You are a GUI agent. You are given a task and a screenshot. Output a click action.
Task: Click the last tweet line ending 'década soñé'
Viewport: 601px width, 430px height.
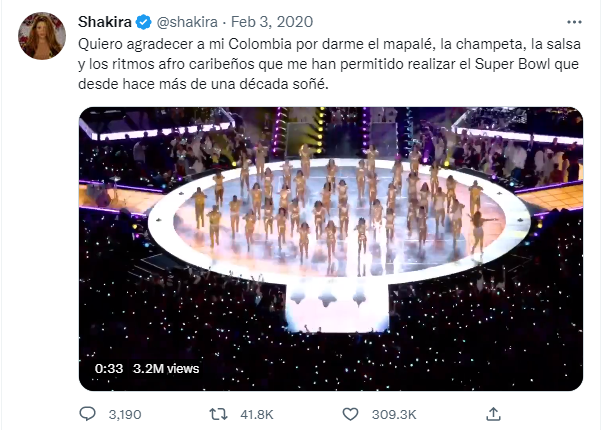pyautogui.click(x=204, y=84)
